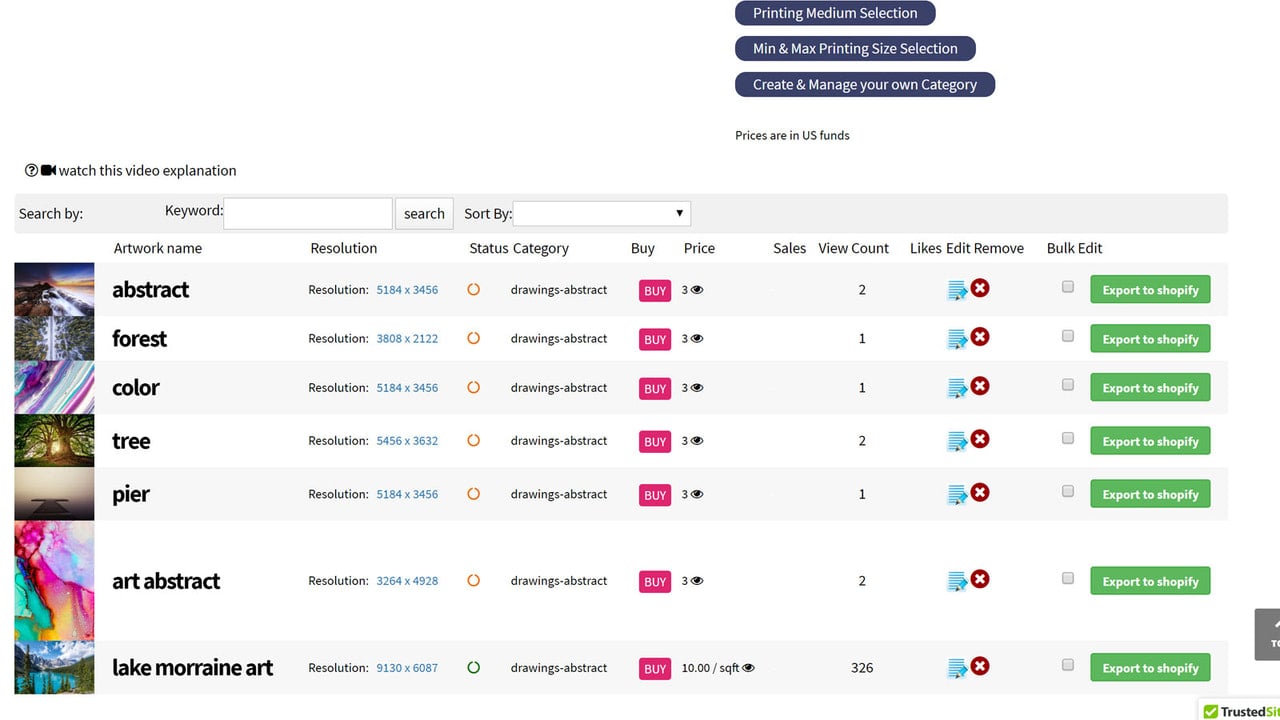Image resolution: width=1280 pixels, height=720 pixels.
Task: Click the BUY button for tree
Action: coord(655,442)
